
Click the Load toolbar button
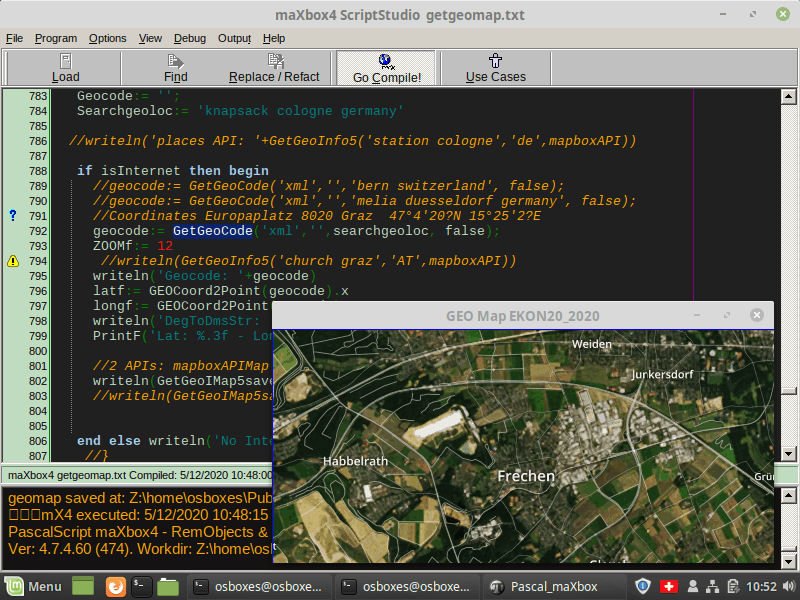click(65, 68)
